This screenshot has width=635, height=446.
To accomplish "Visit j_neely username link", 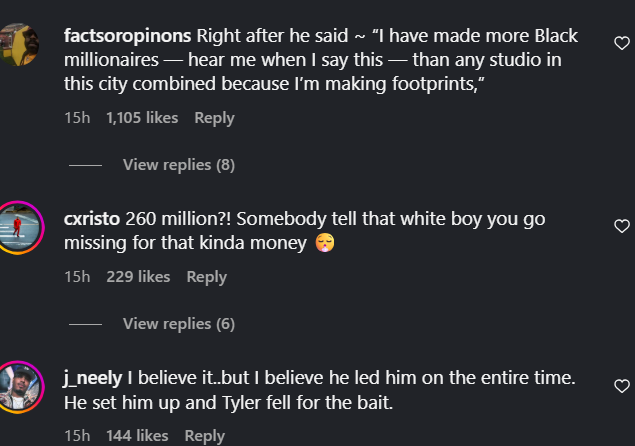I will tap(93, 377).
